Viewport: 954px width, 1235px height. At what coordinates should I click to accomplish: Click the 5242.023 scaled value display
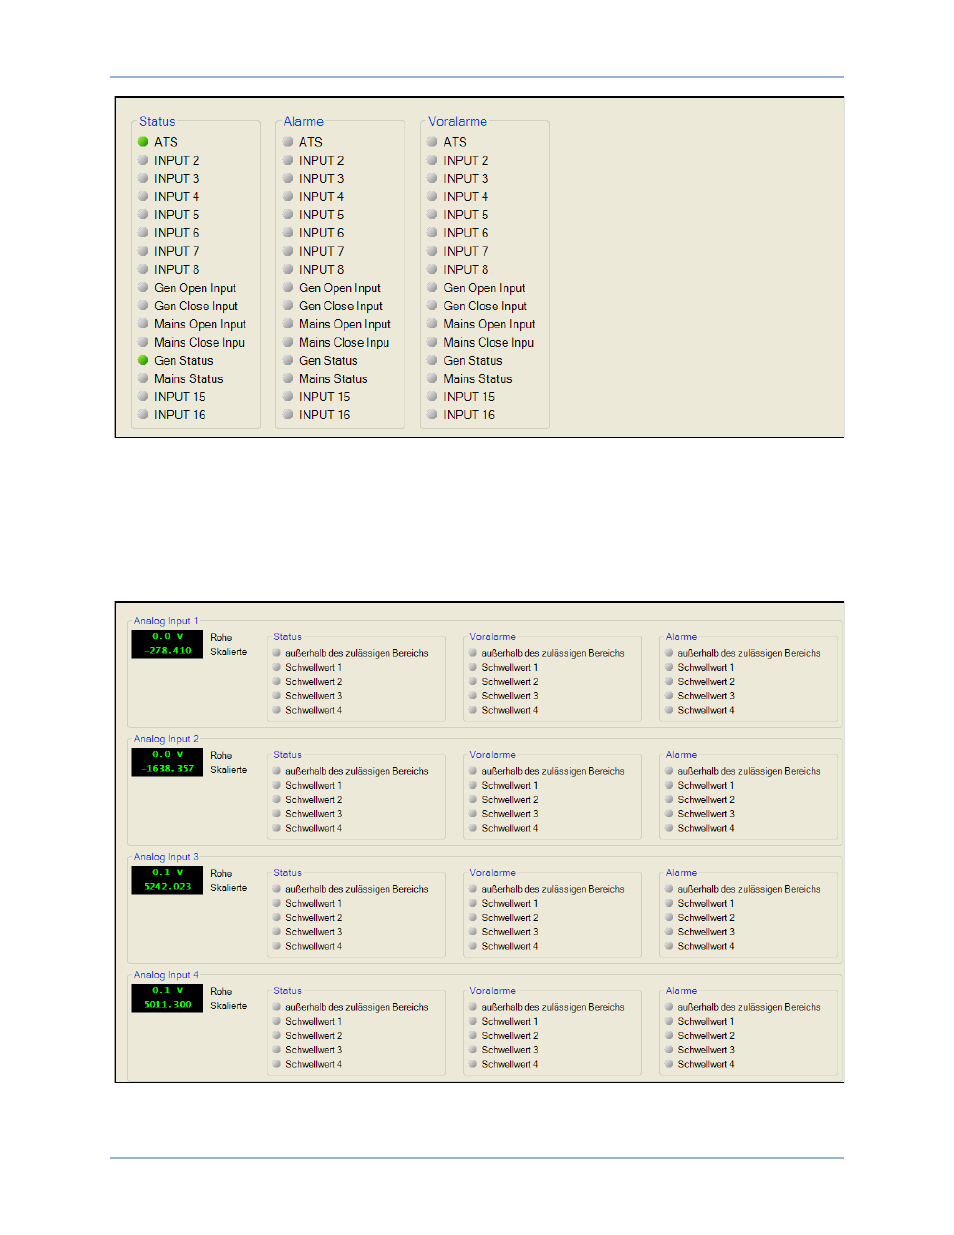click(x=167, y=887)
